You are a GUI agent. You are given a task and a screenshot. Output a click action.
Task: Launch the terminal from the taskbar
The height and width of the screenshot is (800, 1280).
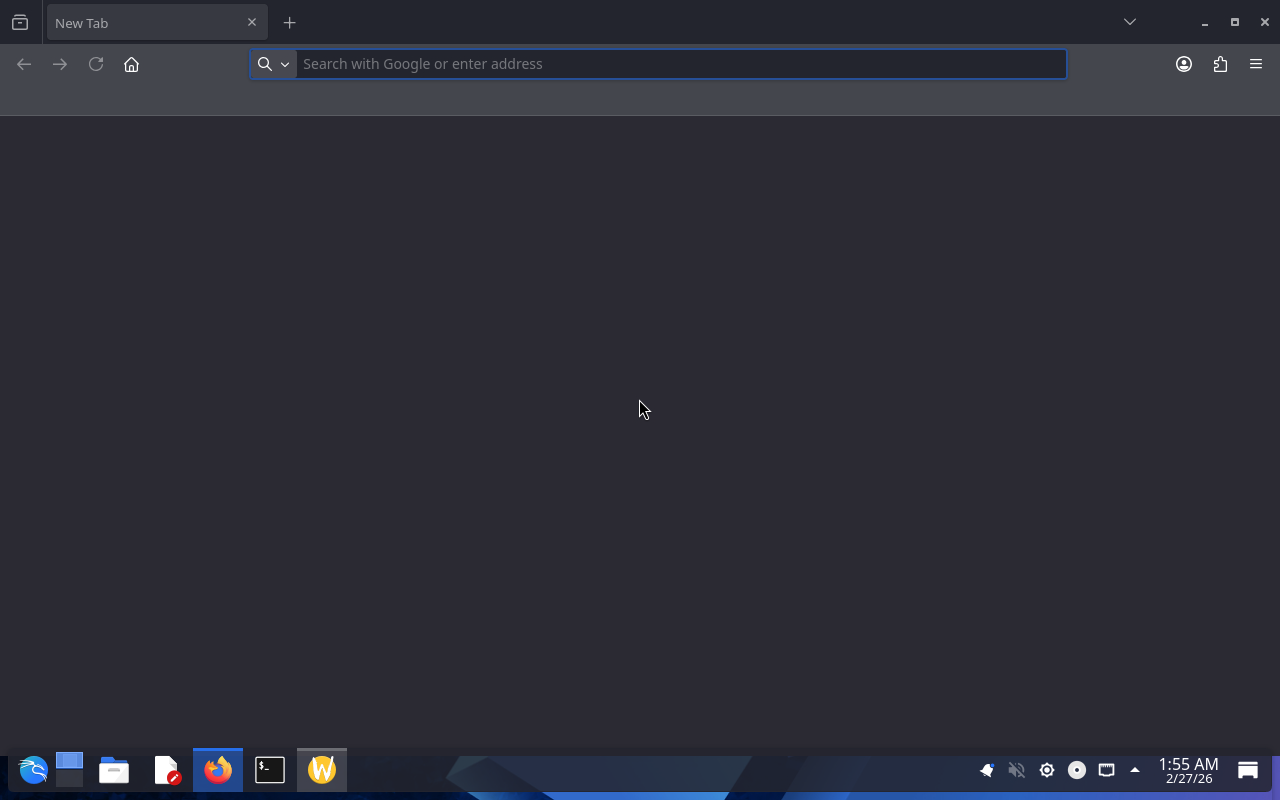tap(270, 770)
